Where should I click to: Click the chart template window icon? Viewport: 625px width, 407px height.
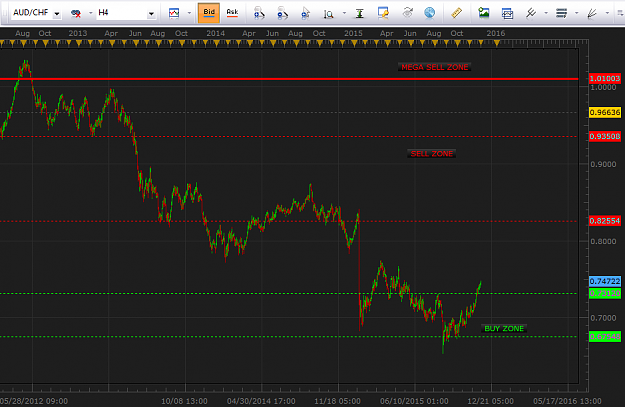tap(507, 14)
